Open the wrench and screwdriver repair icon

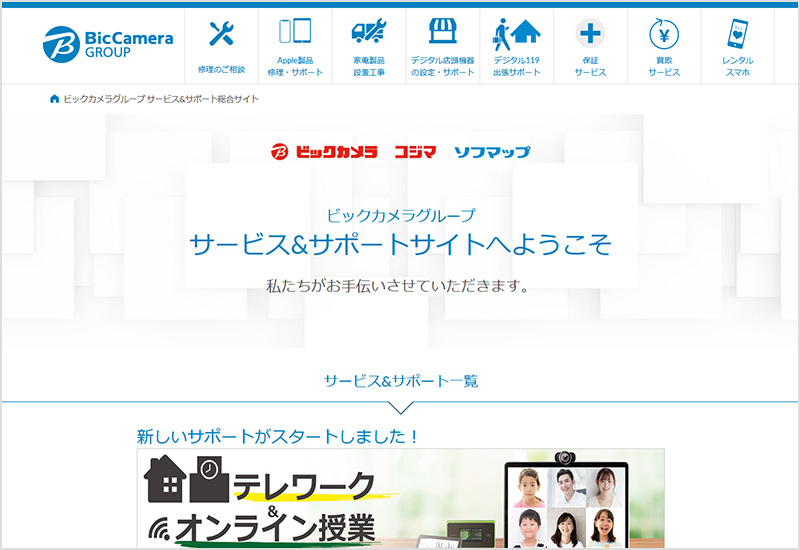(221, 33)
